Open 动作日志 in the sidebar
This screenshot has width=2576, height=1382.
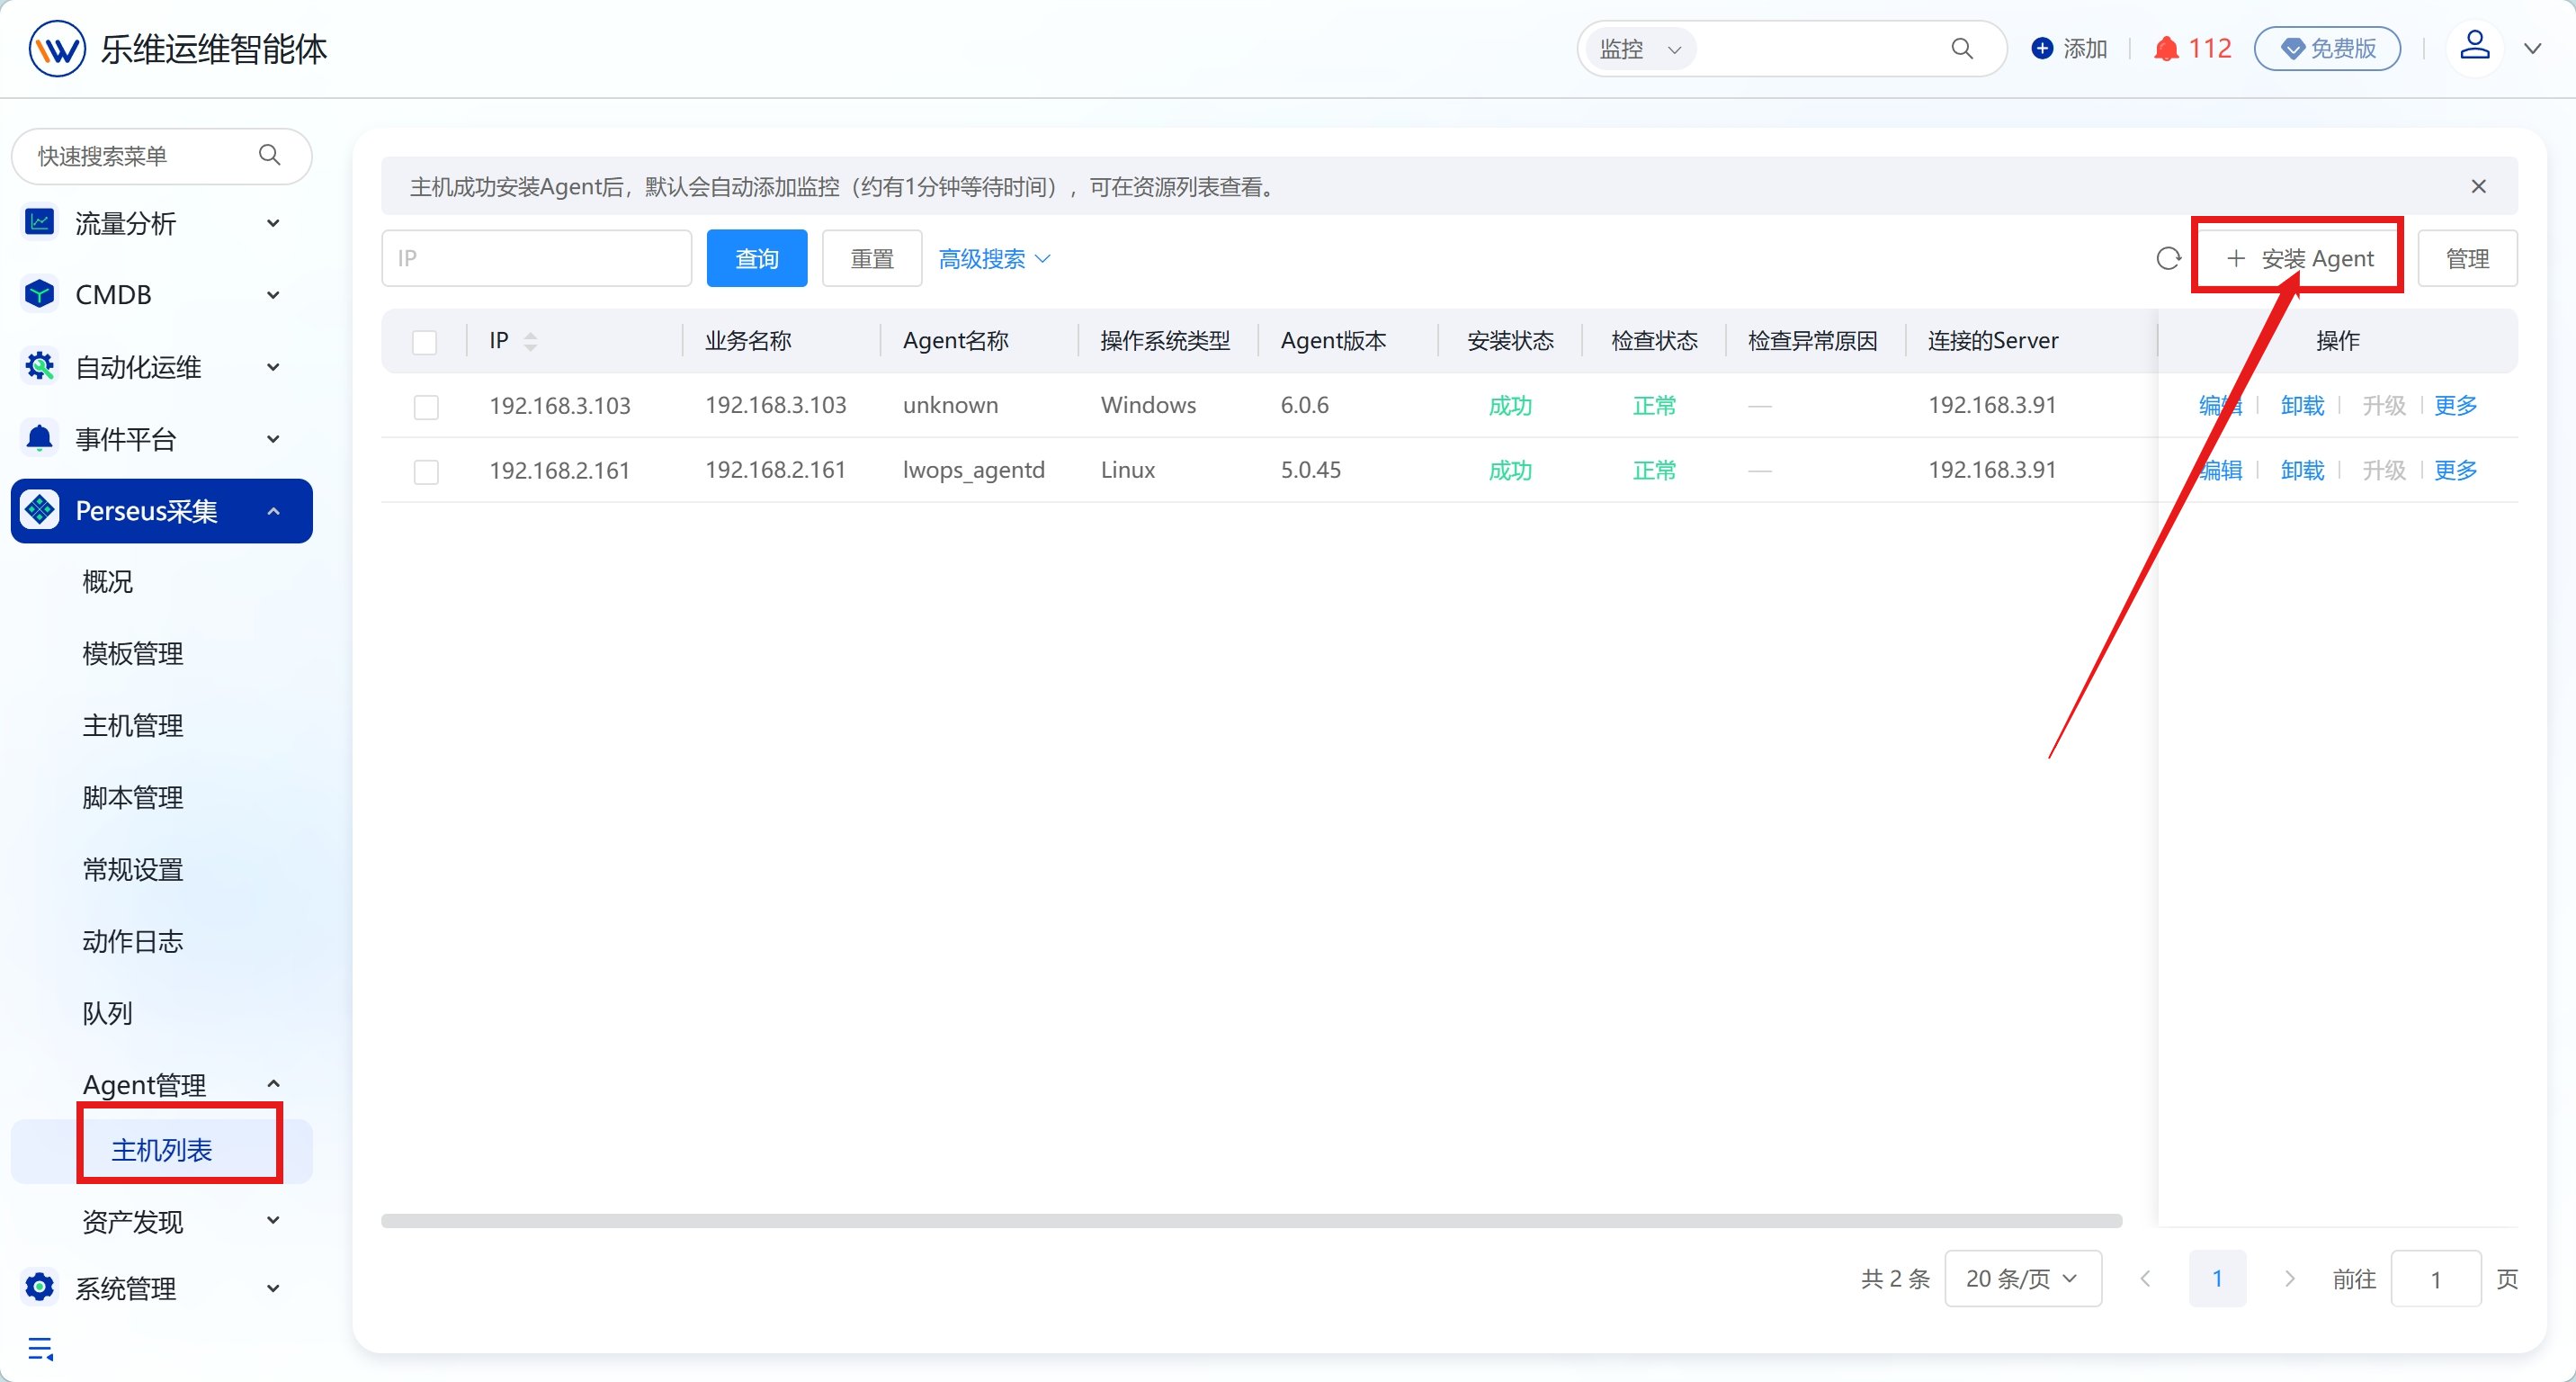click(x=133, y=941)
